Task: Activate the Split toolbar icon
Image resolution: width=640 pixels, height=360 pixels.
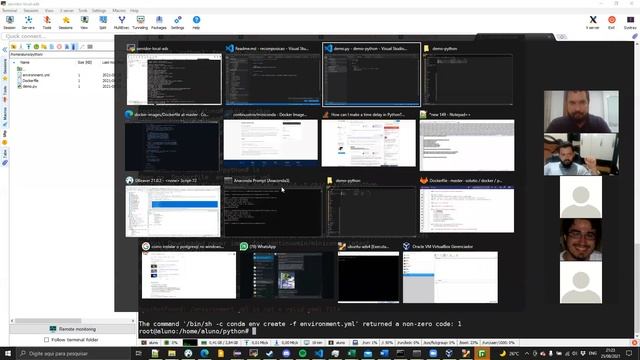Action: coord(103,22)
